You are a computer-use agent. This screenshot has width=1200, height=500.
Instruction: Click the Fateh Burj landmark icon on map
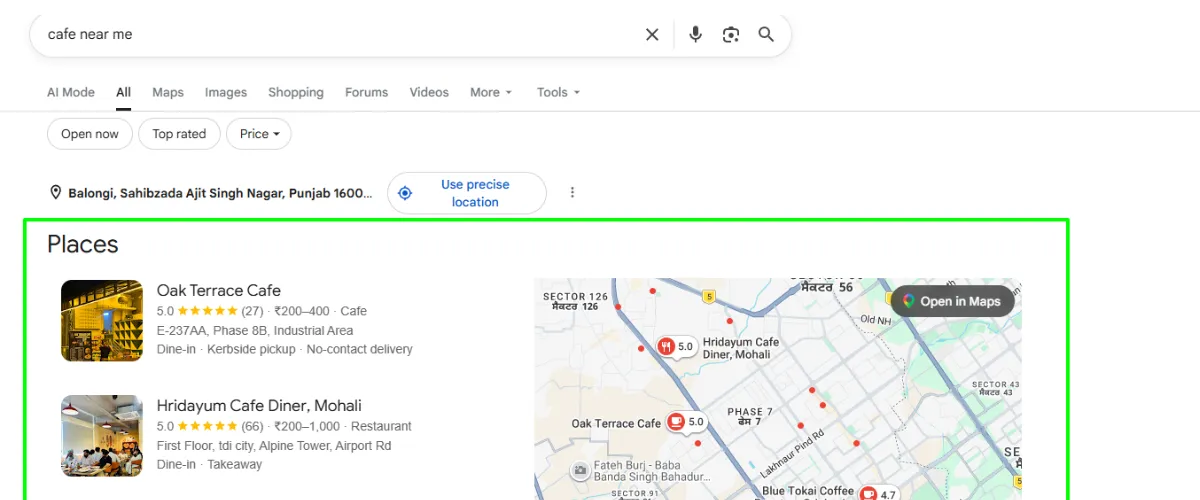pyautogui.click(x=580, y=469)
